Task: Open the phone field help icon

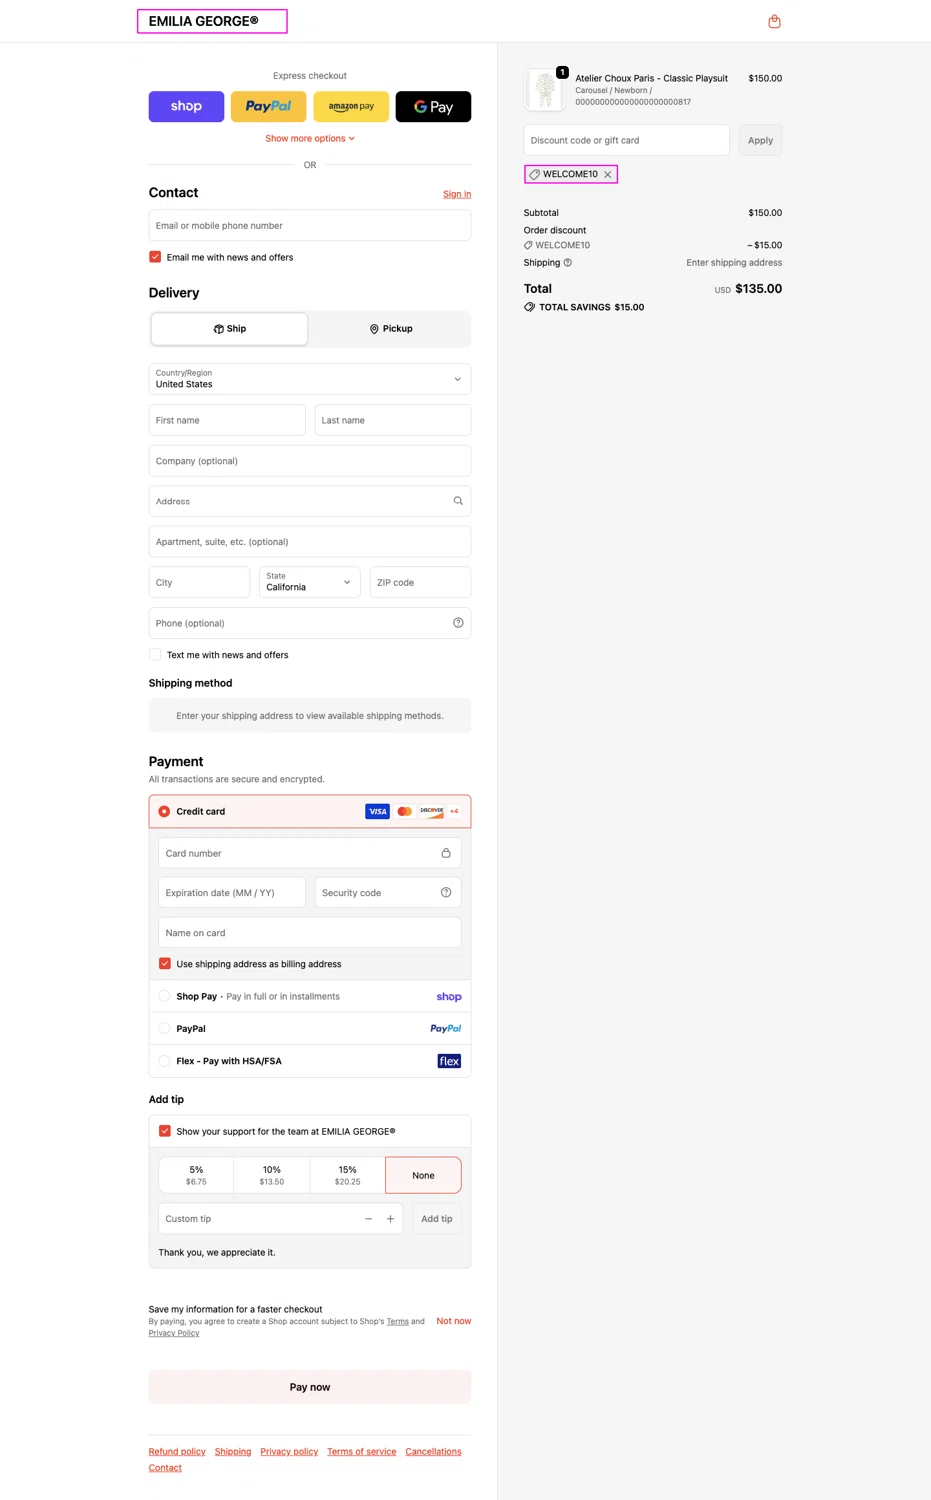Action: click(458, 623)
